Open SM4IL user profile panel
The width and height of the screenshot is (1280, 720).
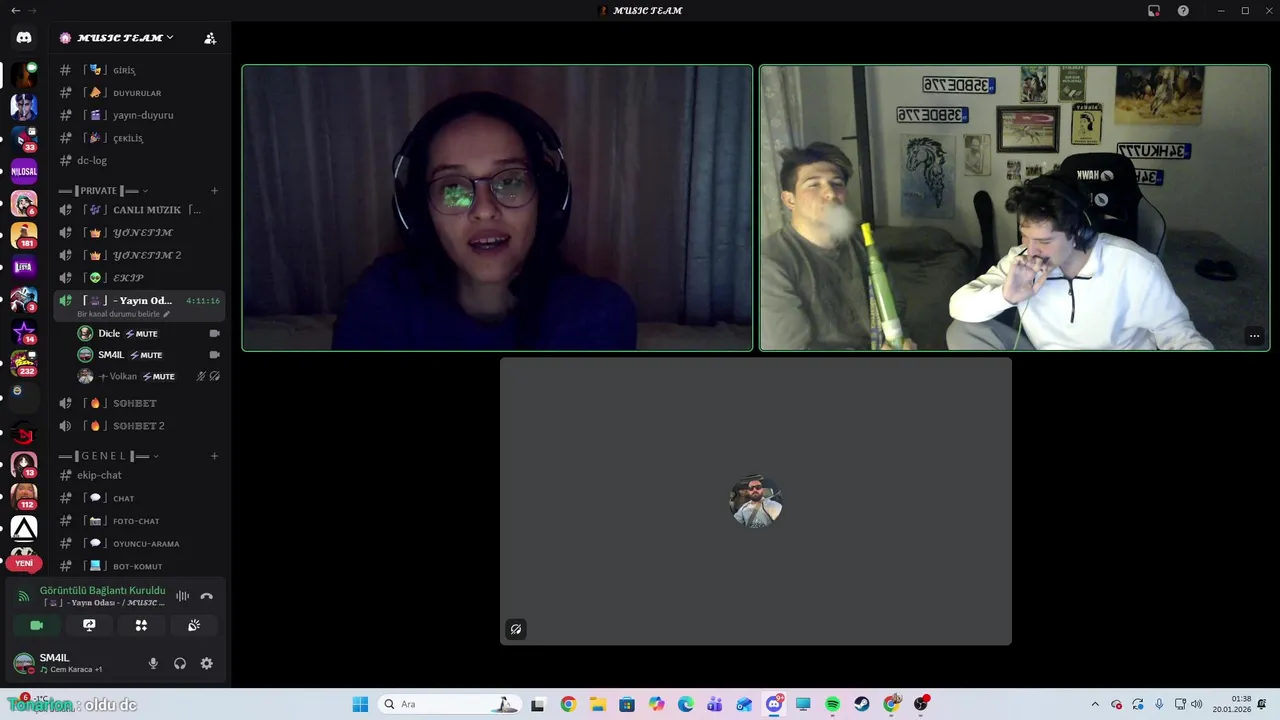74,663
